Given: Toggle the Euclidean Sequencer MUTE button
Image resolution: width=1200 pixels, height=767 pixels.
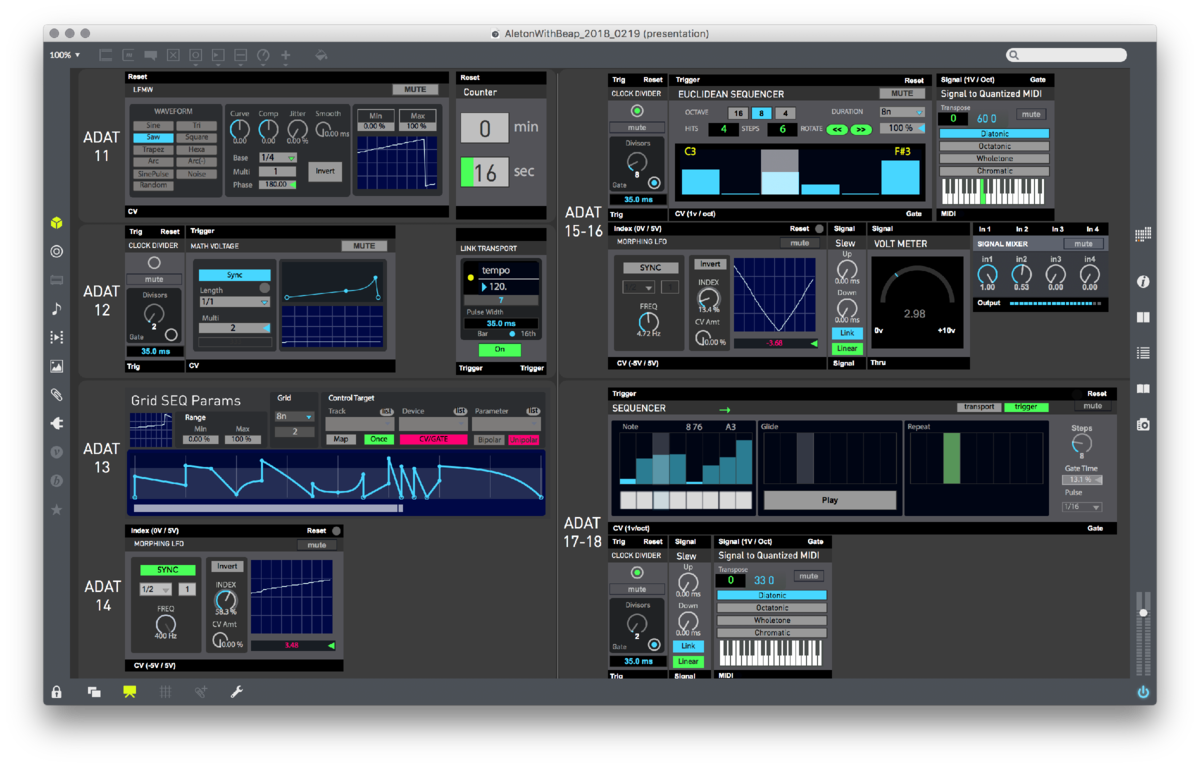Looking at the screenshot, I should pyautogui.click(x=901, y=94).
